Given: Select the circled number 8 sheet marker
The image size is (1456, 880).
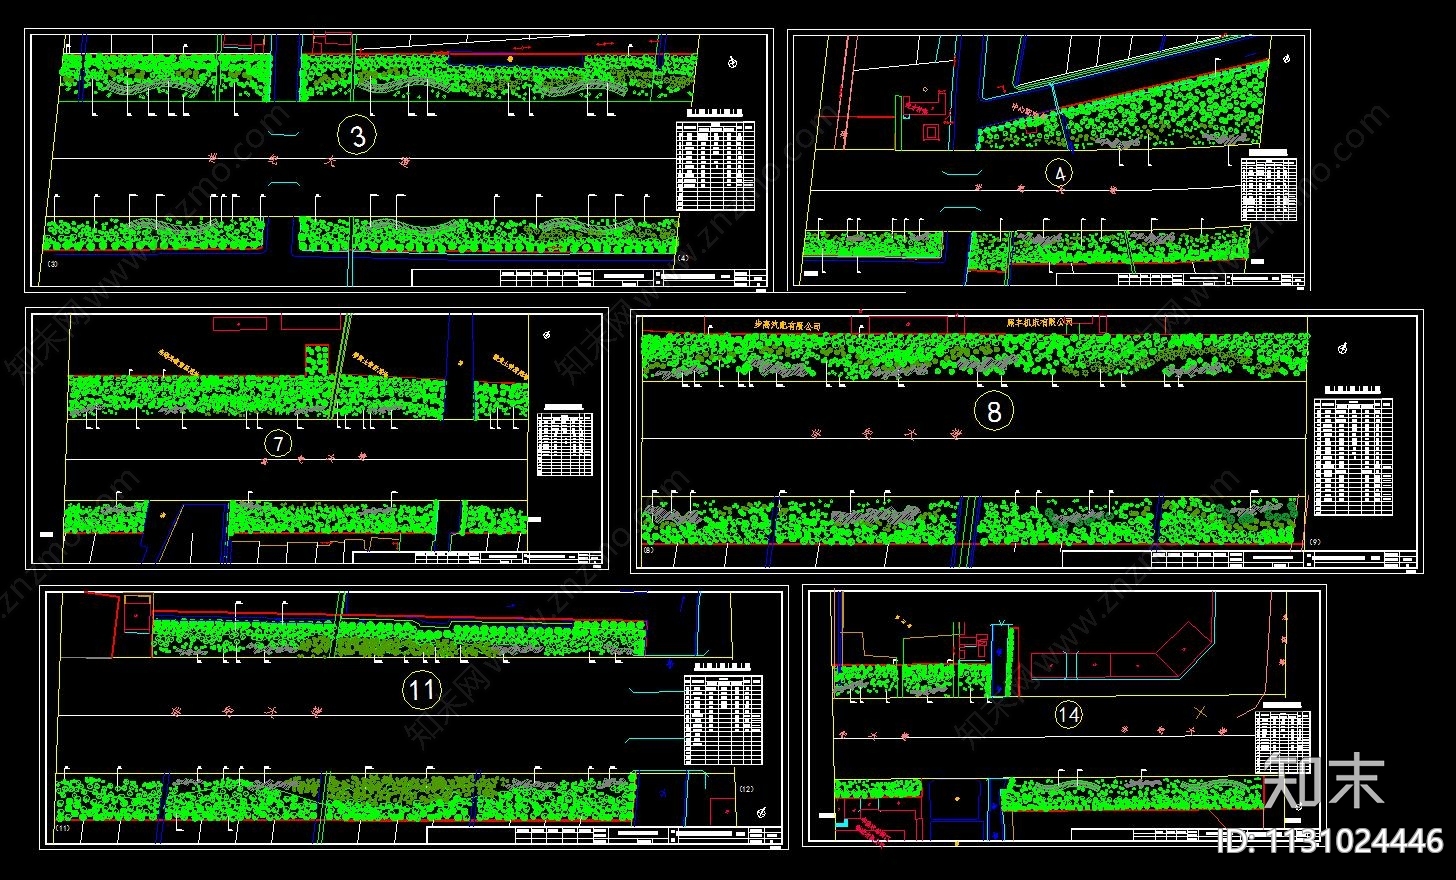Looking at the screenshot, I should (993, 411).
